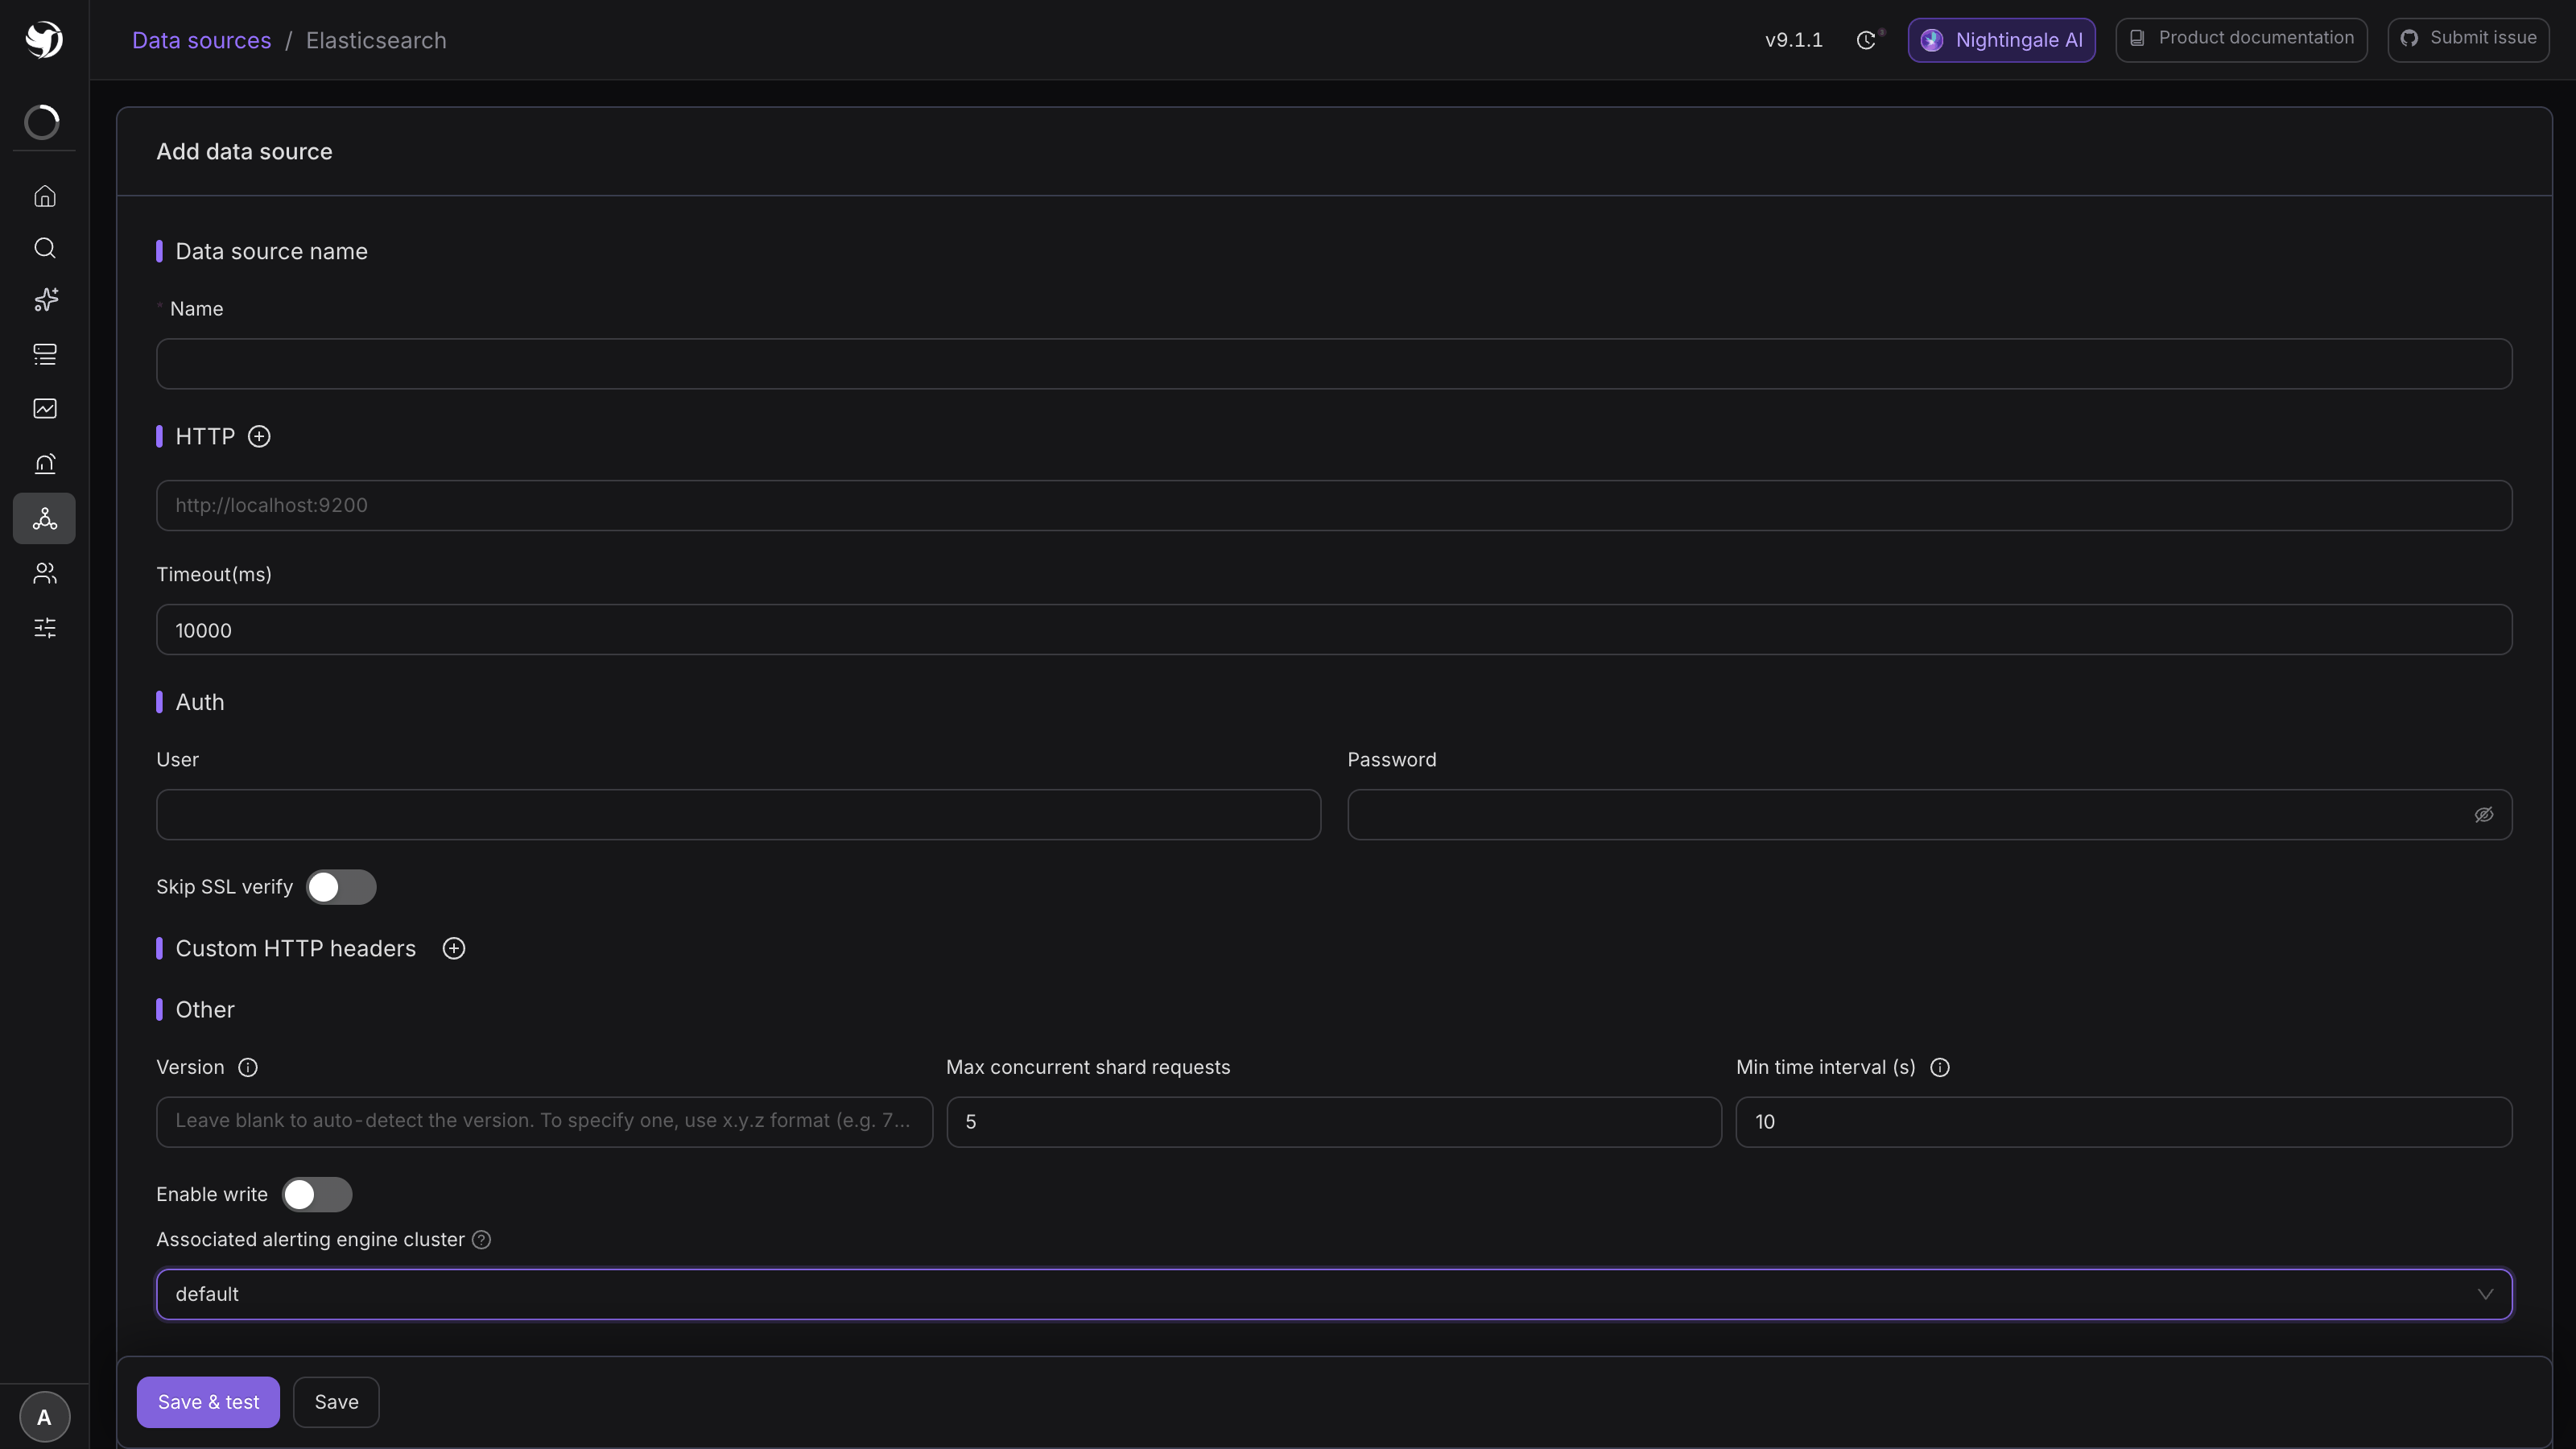Click the Add data source heading
The image size is (2576, 1449).
point(244,152)
